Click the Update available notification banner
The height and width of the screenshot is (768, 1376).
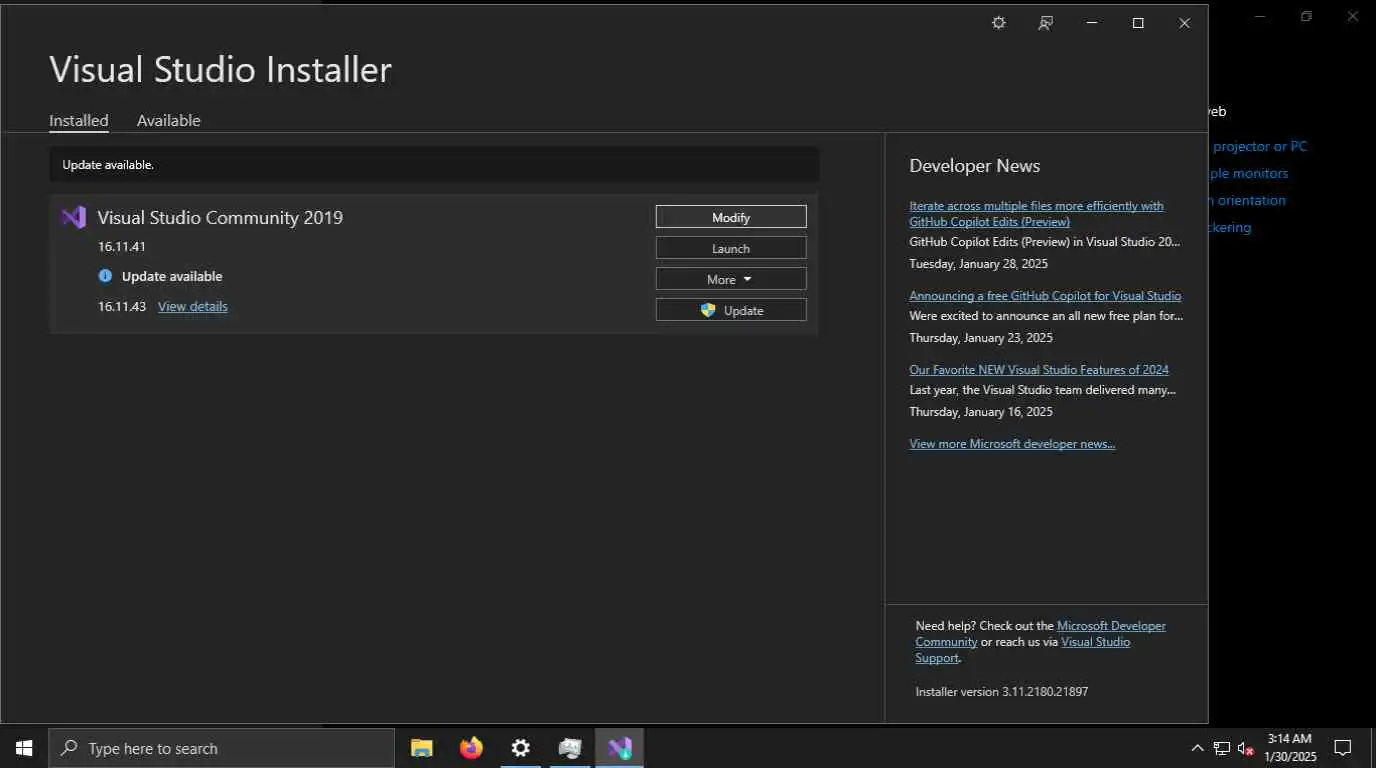coord(434,165)
